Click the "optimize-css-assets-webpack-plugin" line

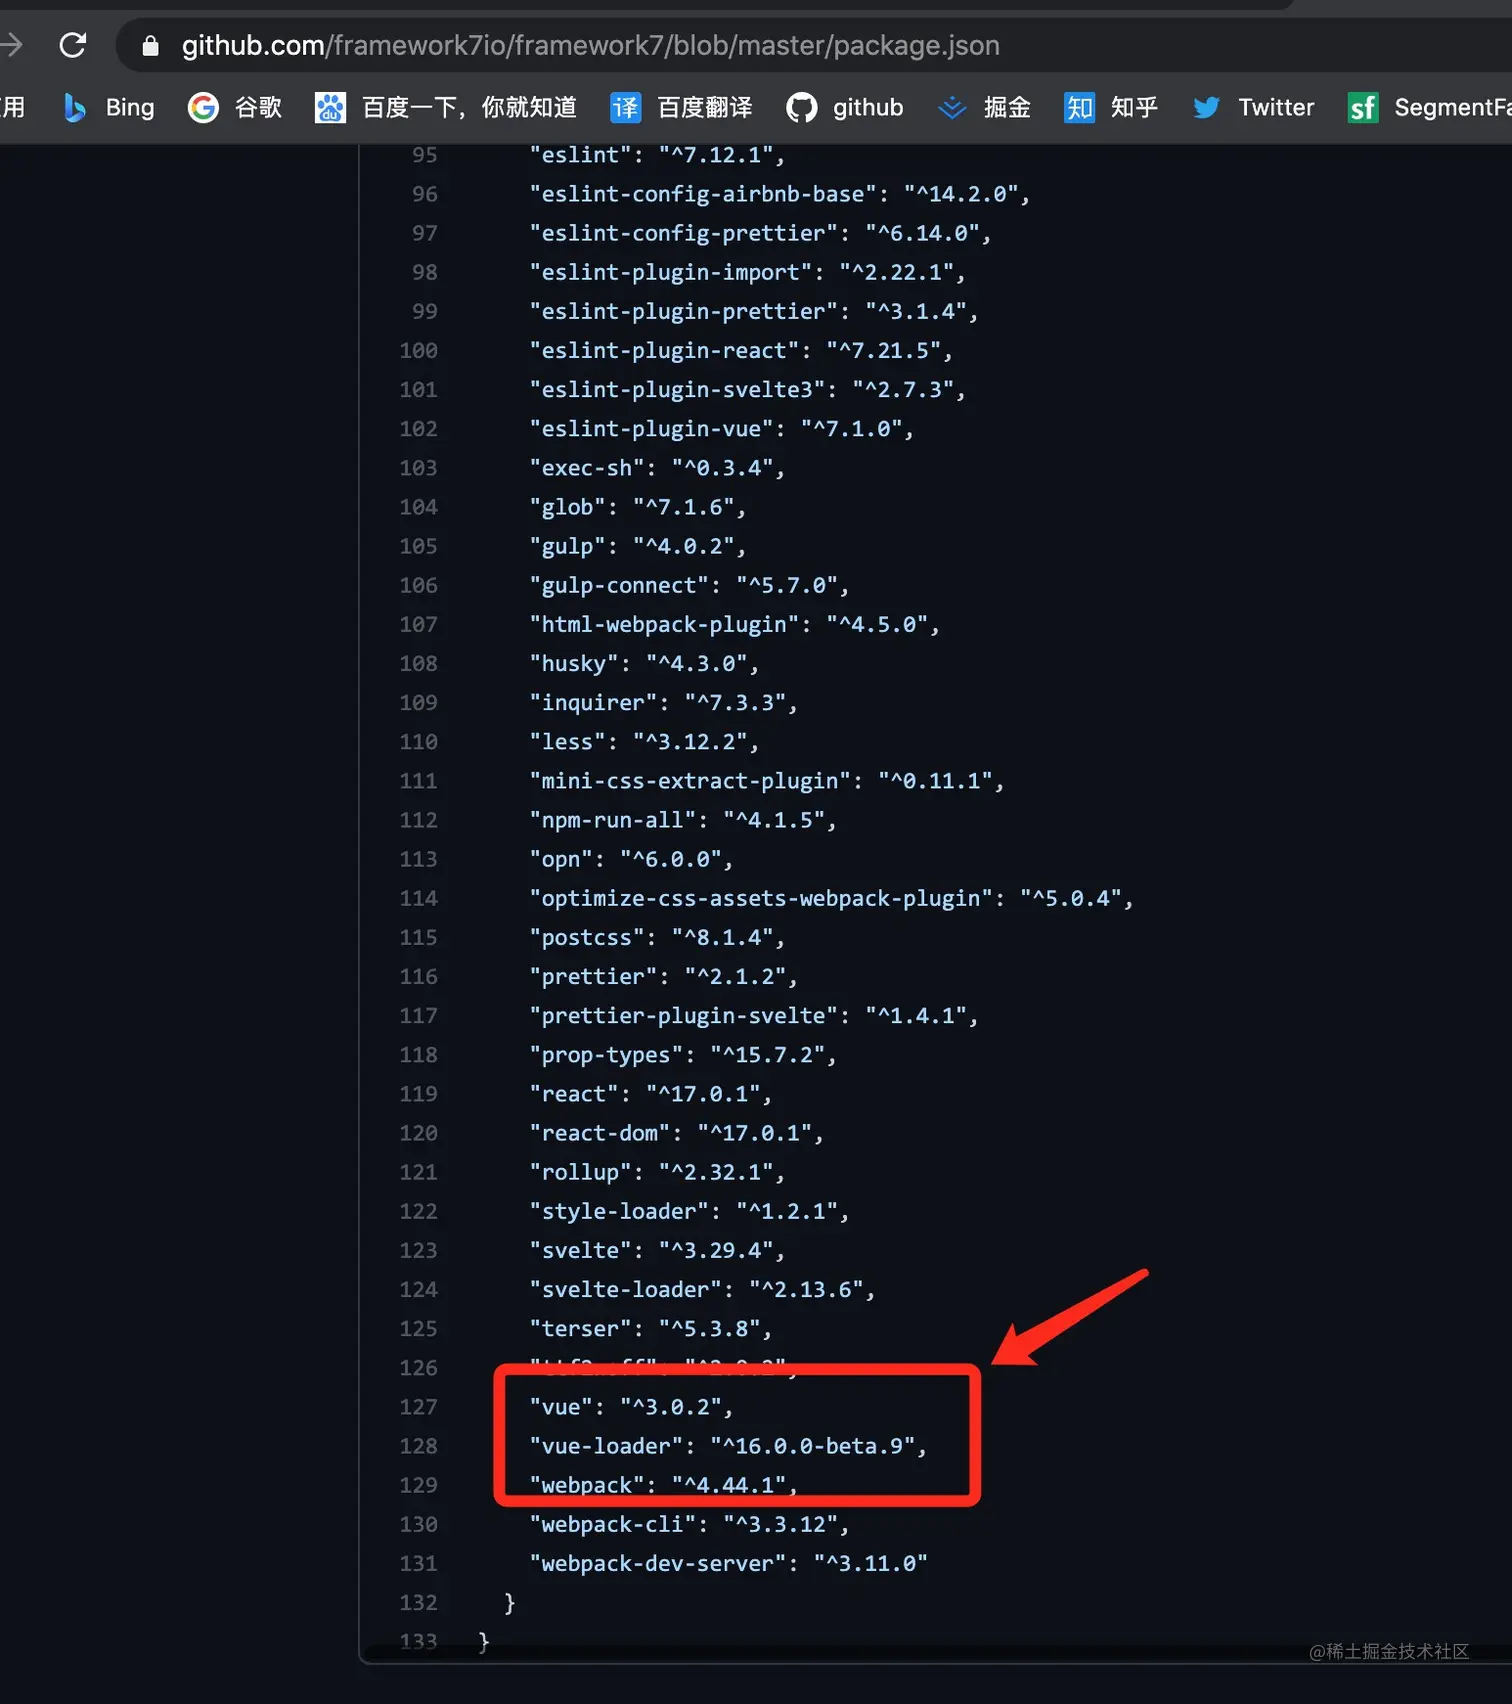831,898
